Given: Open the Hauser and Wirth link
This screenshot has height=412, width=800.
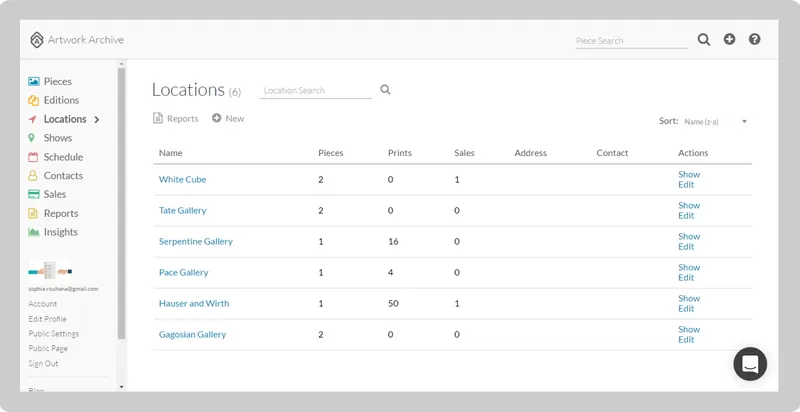Looking at the screenshot, I should point(194,303).
